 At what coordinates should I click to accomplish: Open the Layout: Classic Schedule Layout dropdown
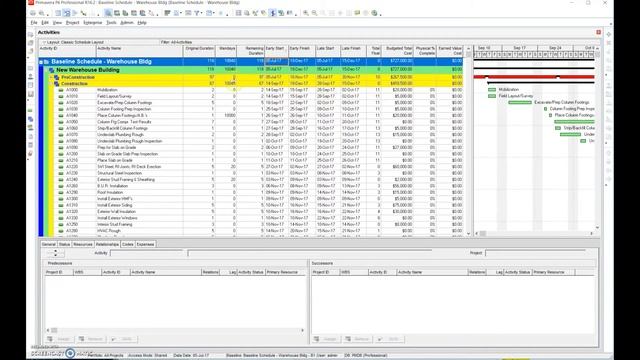click(73, 42)
